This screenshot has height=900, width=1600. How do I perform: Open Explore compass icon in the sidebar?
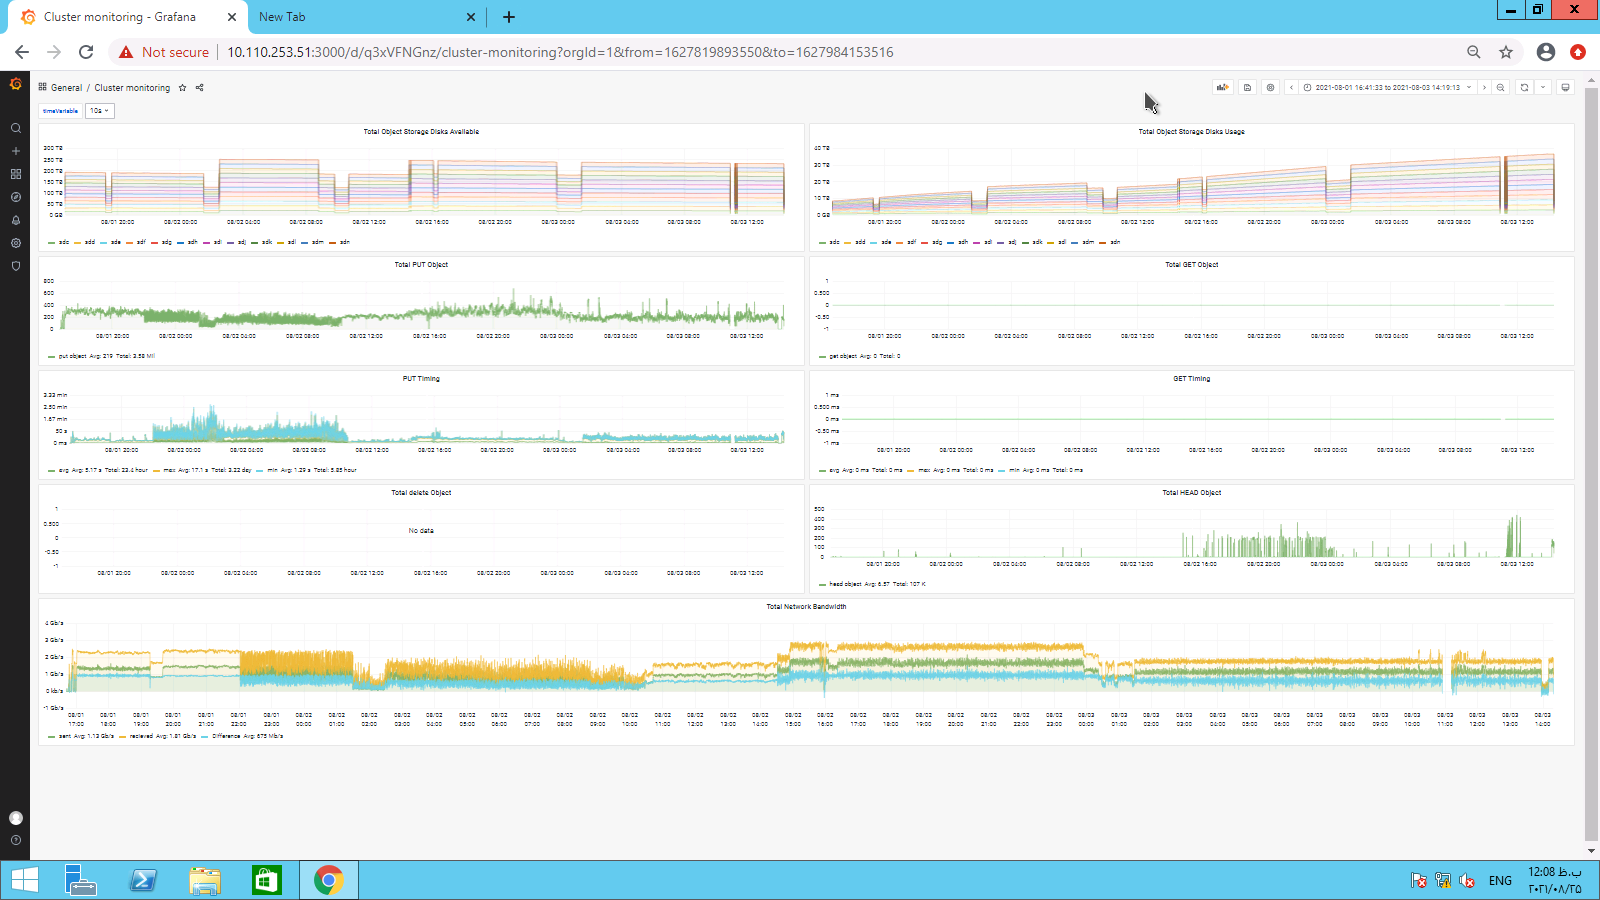[x=15, y=197]
